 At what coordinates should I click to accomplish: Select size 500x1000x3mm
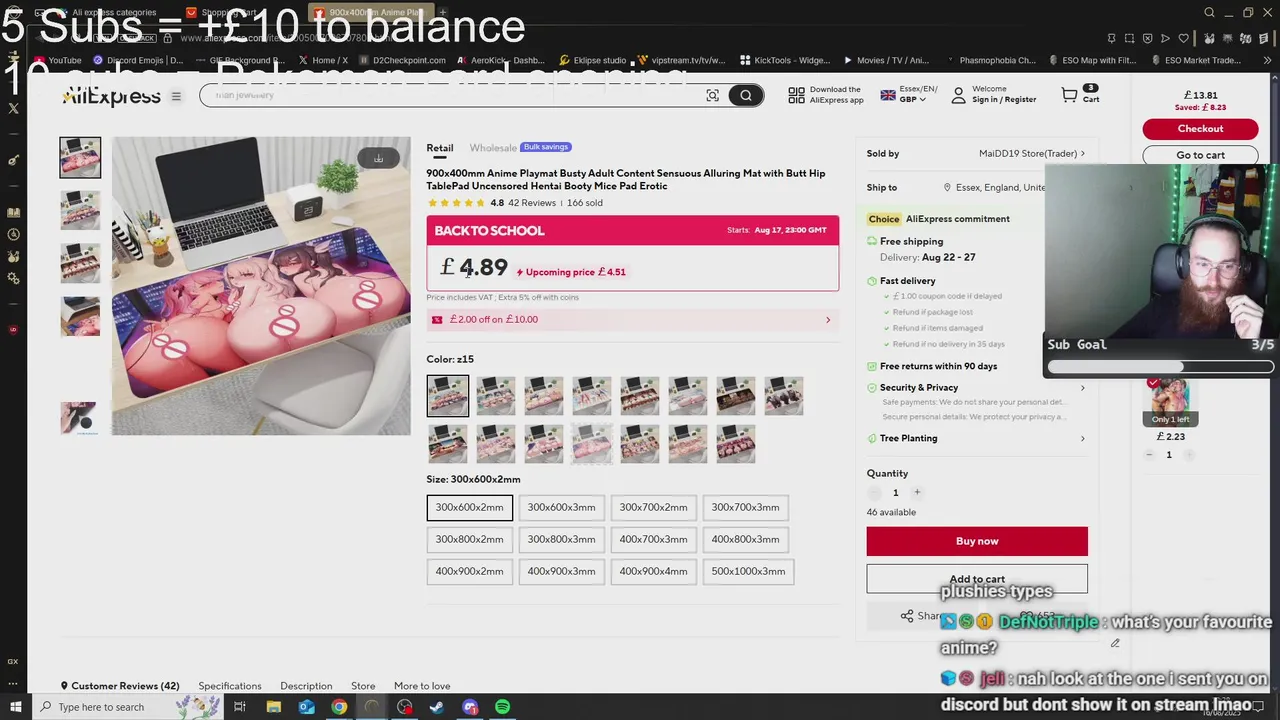pos(748,571)
